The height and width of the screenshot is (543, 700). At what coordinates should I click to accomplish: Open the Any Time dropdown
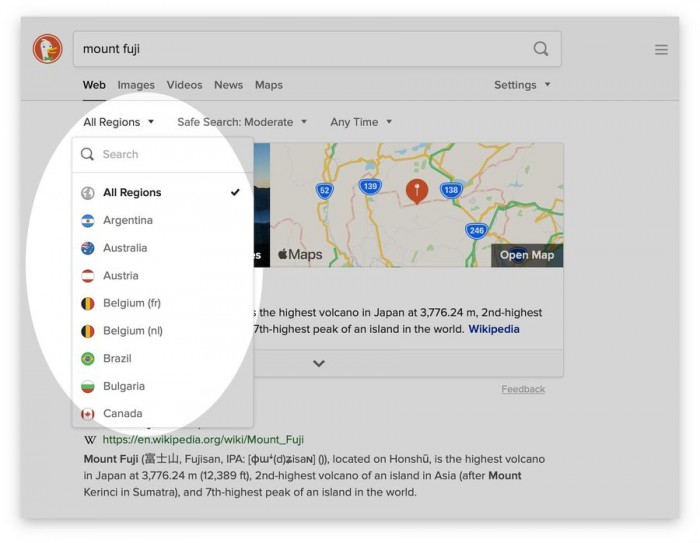(x=361, y=122)
